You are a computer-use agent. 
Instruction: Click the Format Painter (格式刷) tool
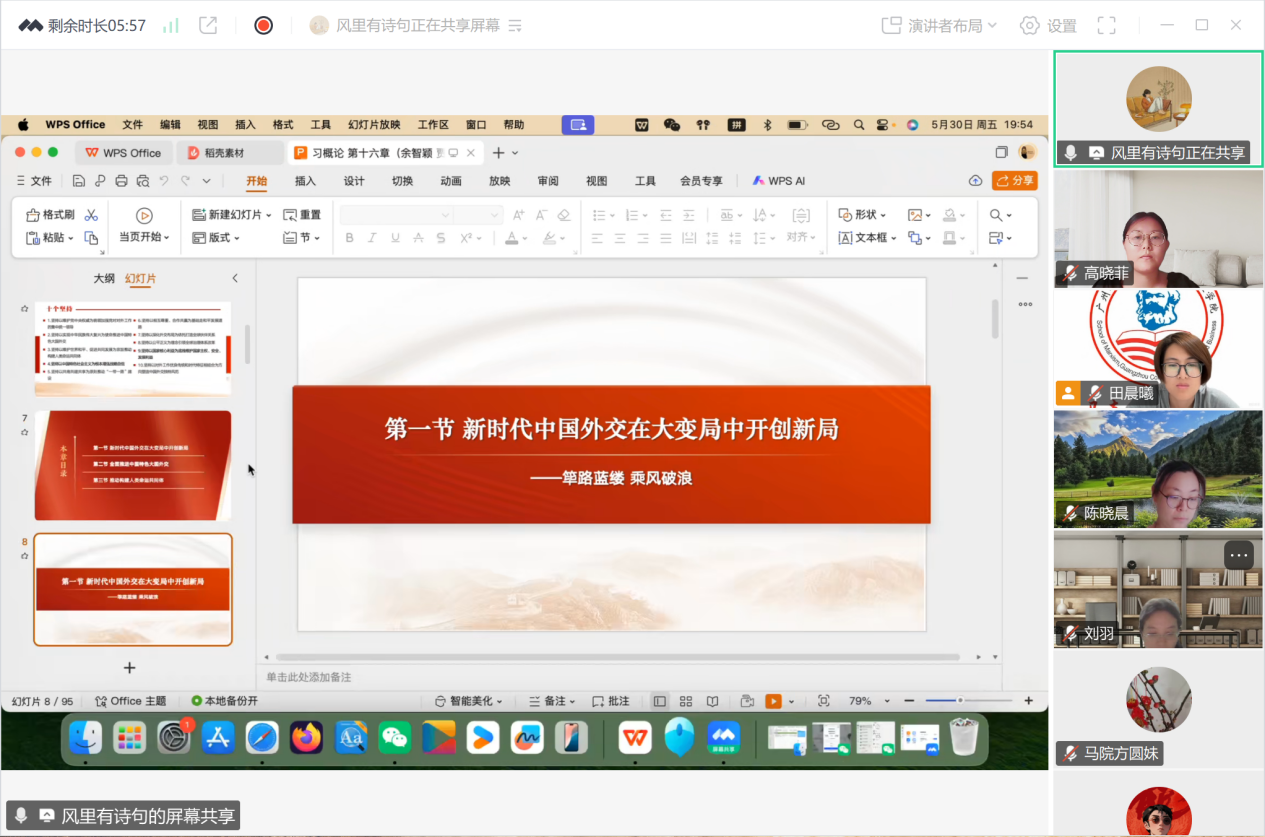[x=50, y=215]
